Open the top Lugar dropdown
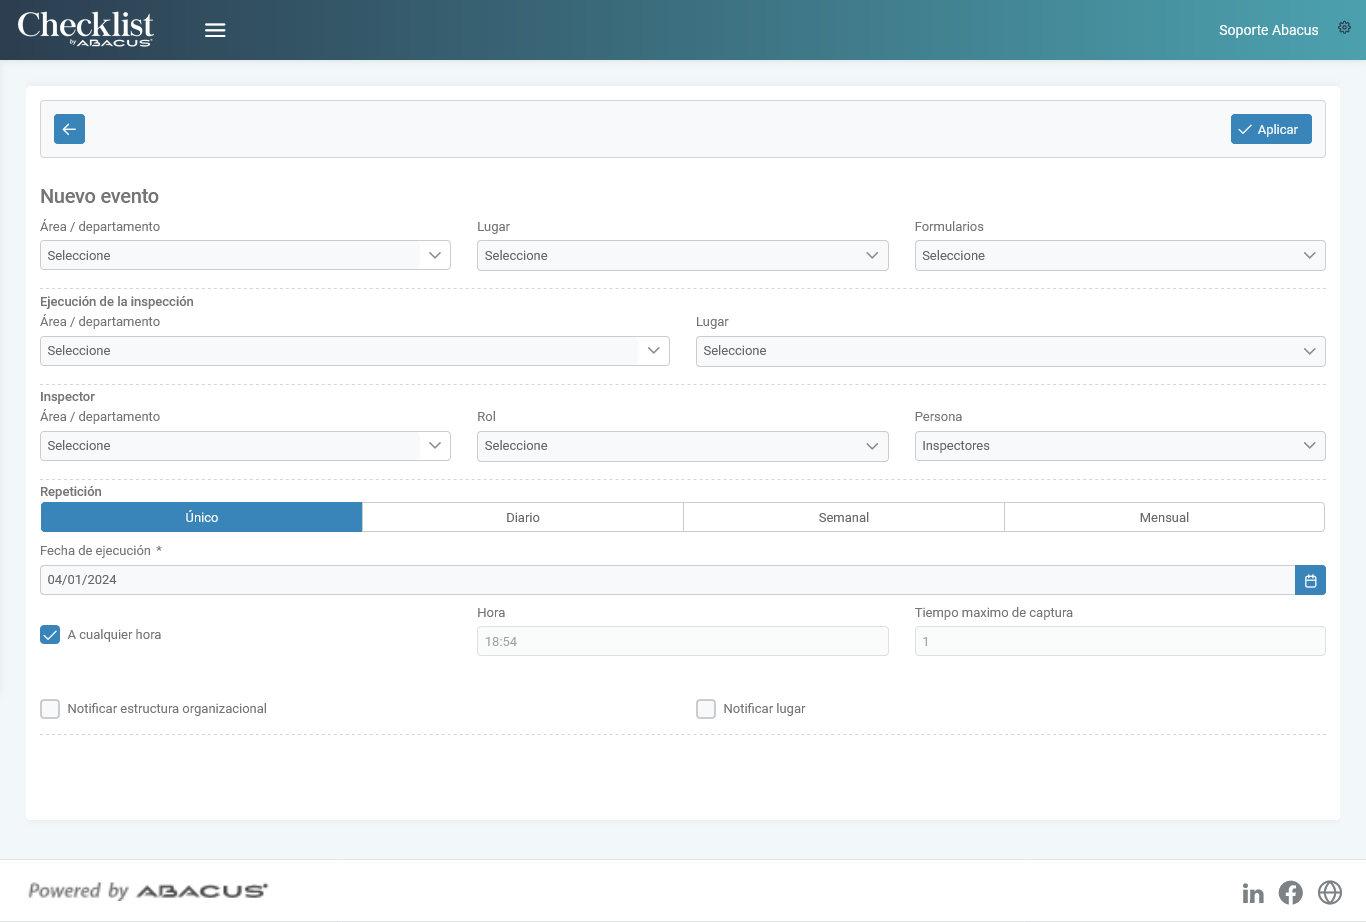The width and height of the screenshot is (1366, 922). coord(683,256)
